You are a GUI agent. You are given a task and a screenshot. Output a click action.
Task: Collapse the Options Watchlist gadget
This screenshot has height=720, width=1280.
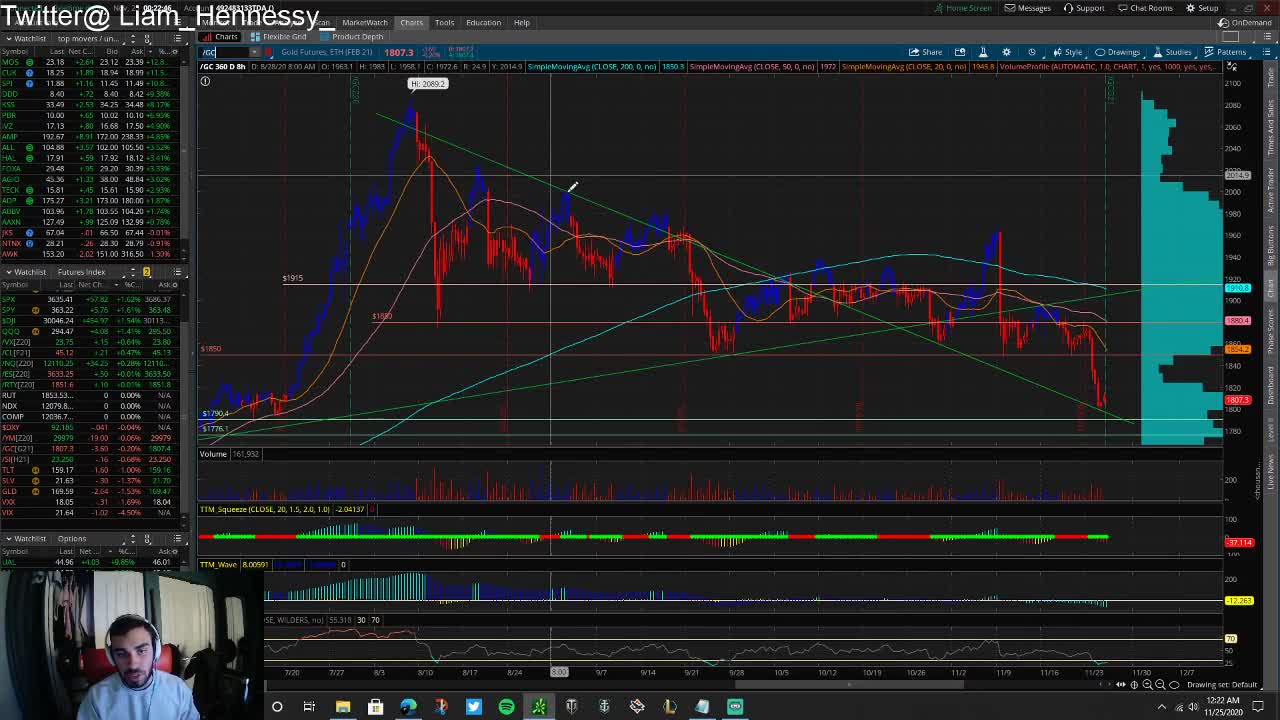click(7, 538)
